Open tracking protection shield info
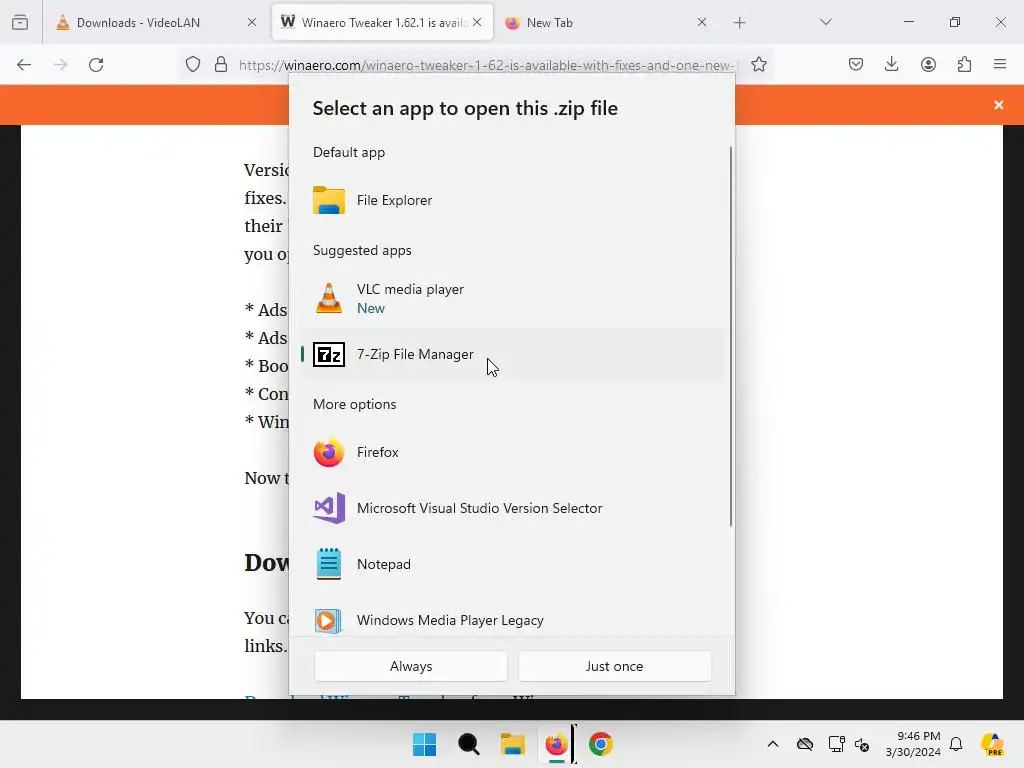Viewport: 1024px width, 768px height. tap(193, 64)
